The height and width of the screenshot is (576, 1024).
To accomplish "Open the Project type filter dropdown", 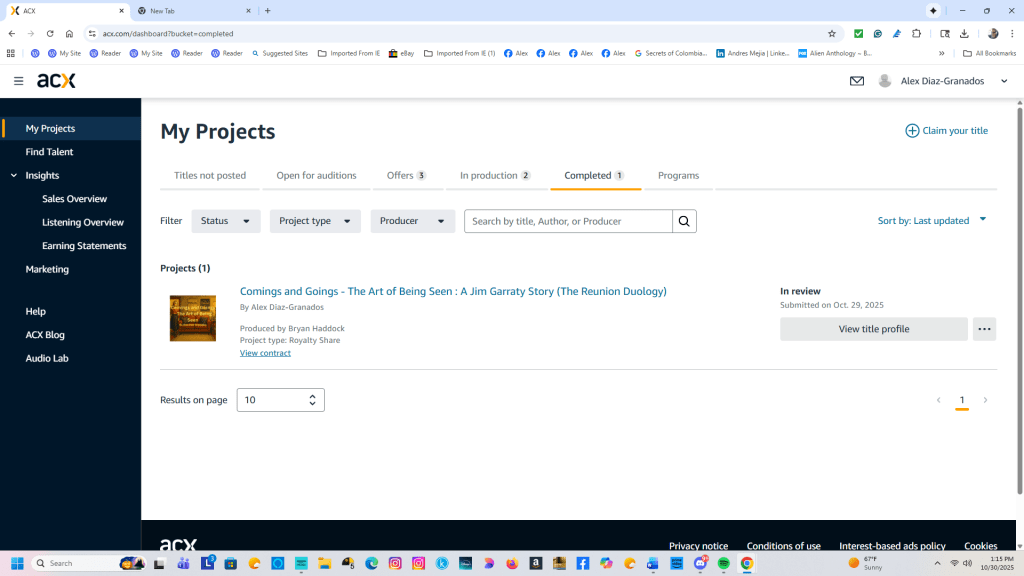I will click(x=315, y=221).
